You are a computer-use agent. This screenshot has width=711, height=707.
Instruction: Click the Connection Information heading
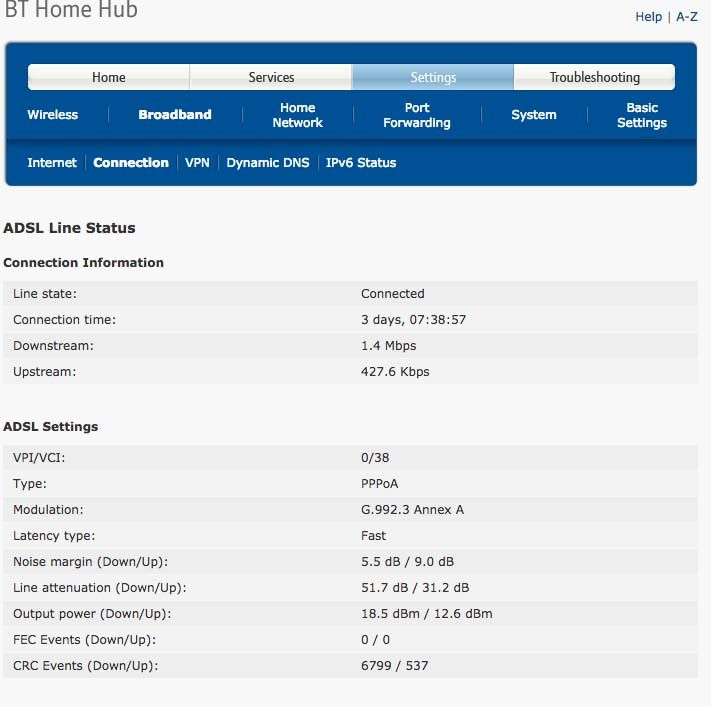coord(83,263)
